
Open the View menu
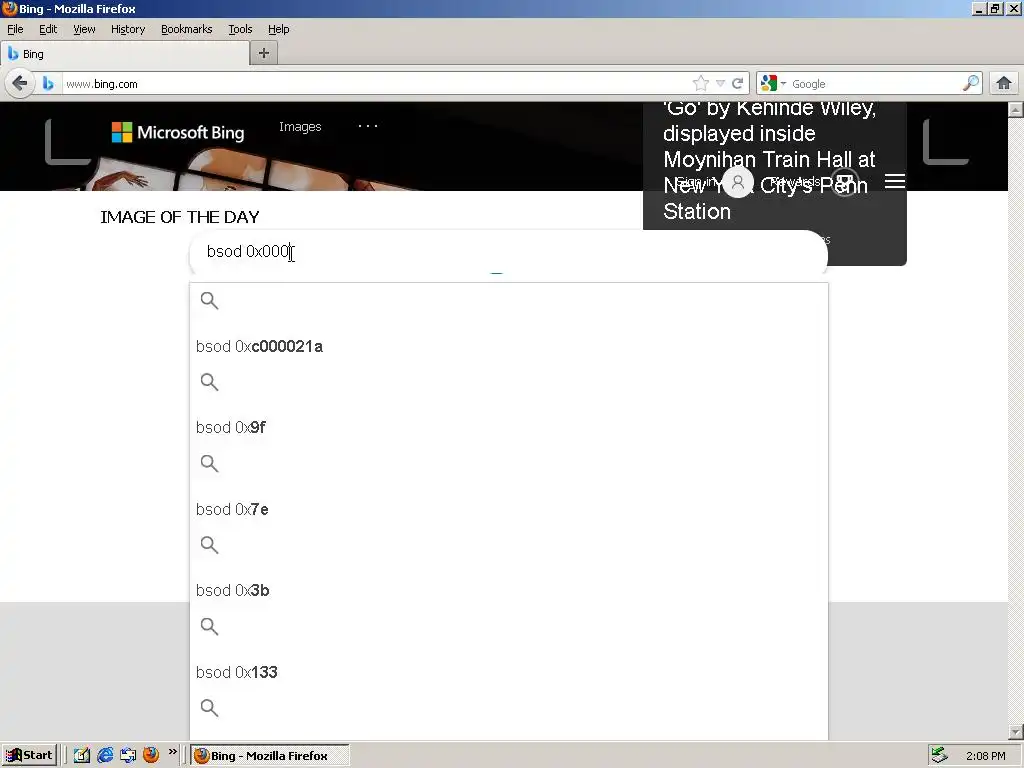[x=84, y=29]
